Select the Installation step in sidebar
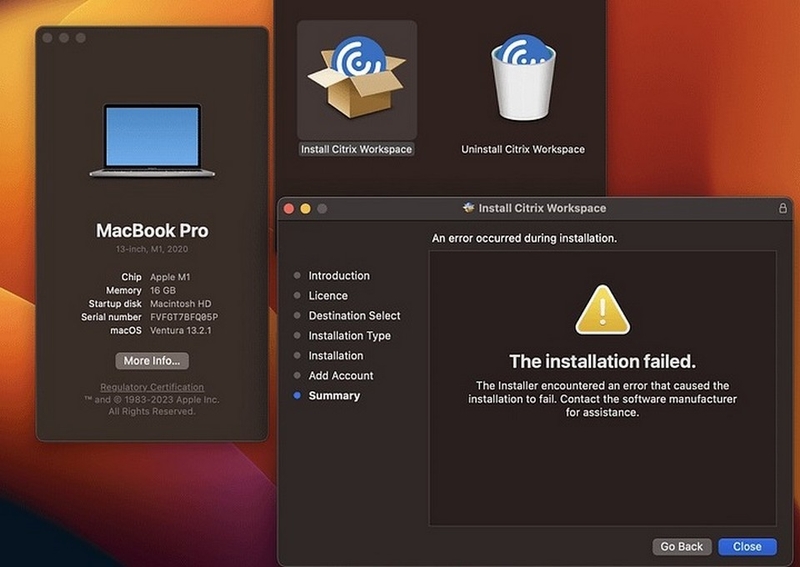This screenshot has height=567, width=800. pyautogui.click(x=336, y=355)
